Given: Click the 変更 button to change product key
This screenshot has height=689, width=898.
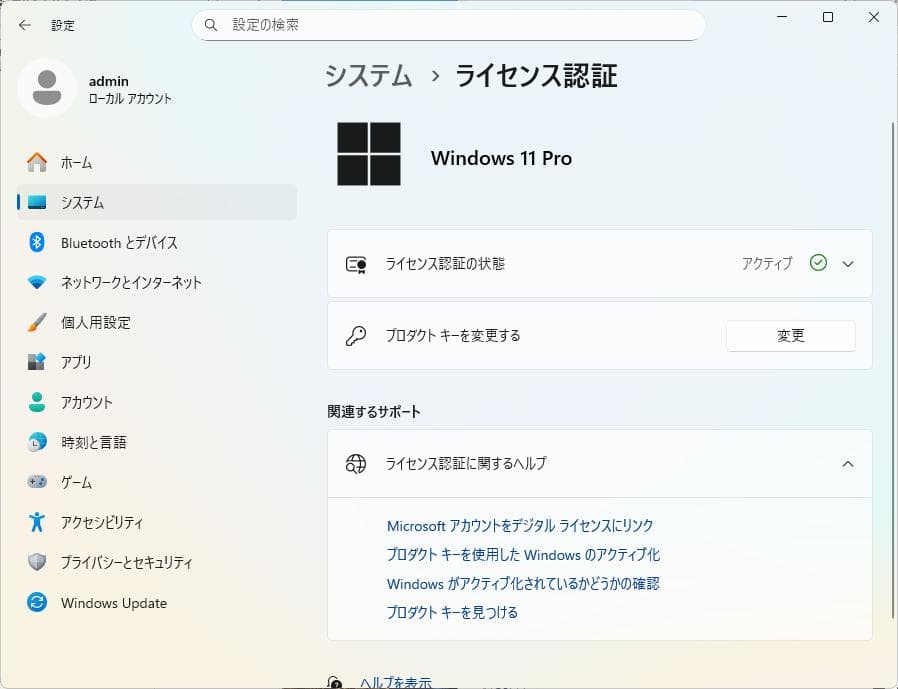Looking at the screenshot, I should point(790,336).
